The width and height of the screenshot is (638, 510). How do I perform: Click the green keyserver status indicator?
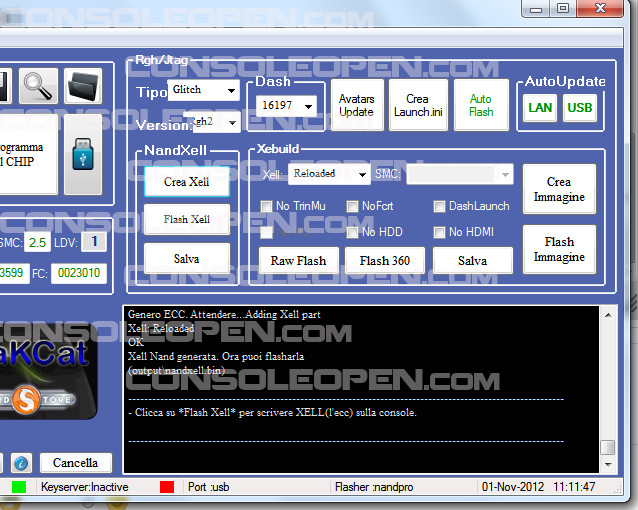click(x=19, y=487)
